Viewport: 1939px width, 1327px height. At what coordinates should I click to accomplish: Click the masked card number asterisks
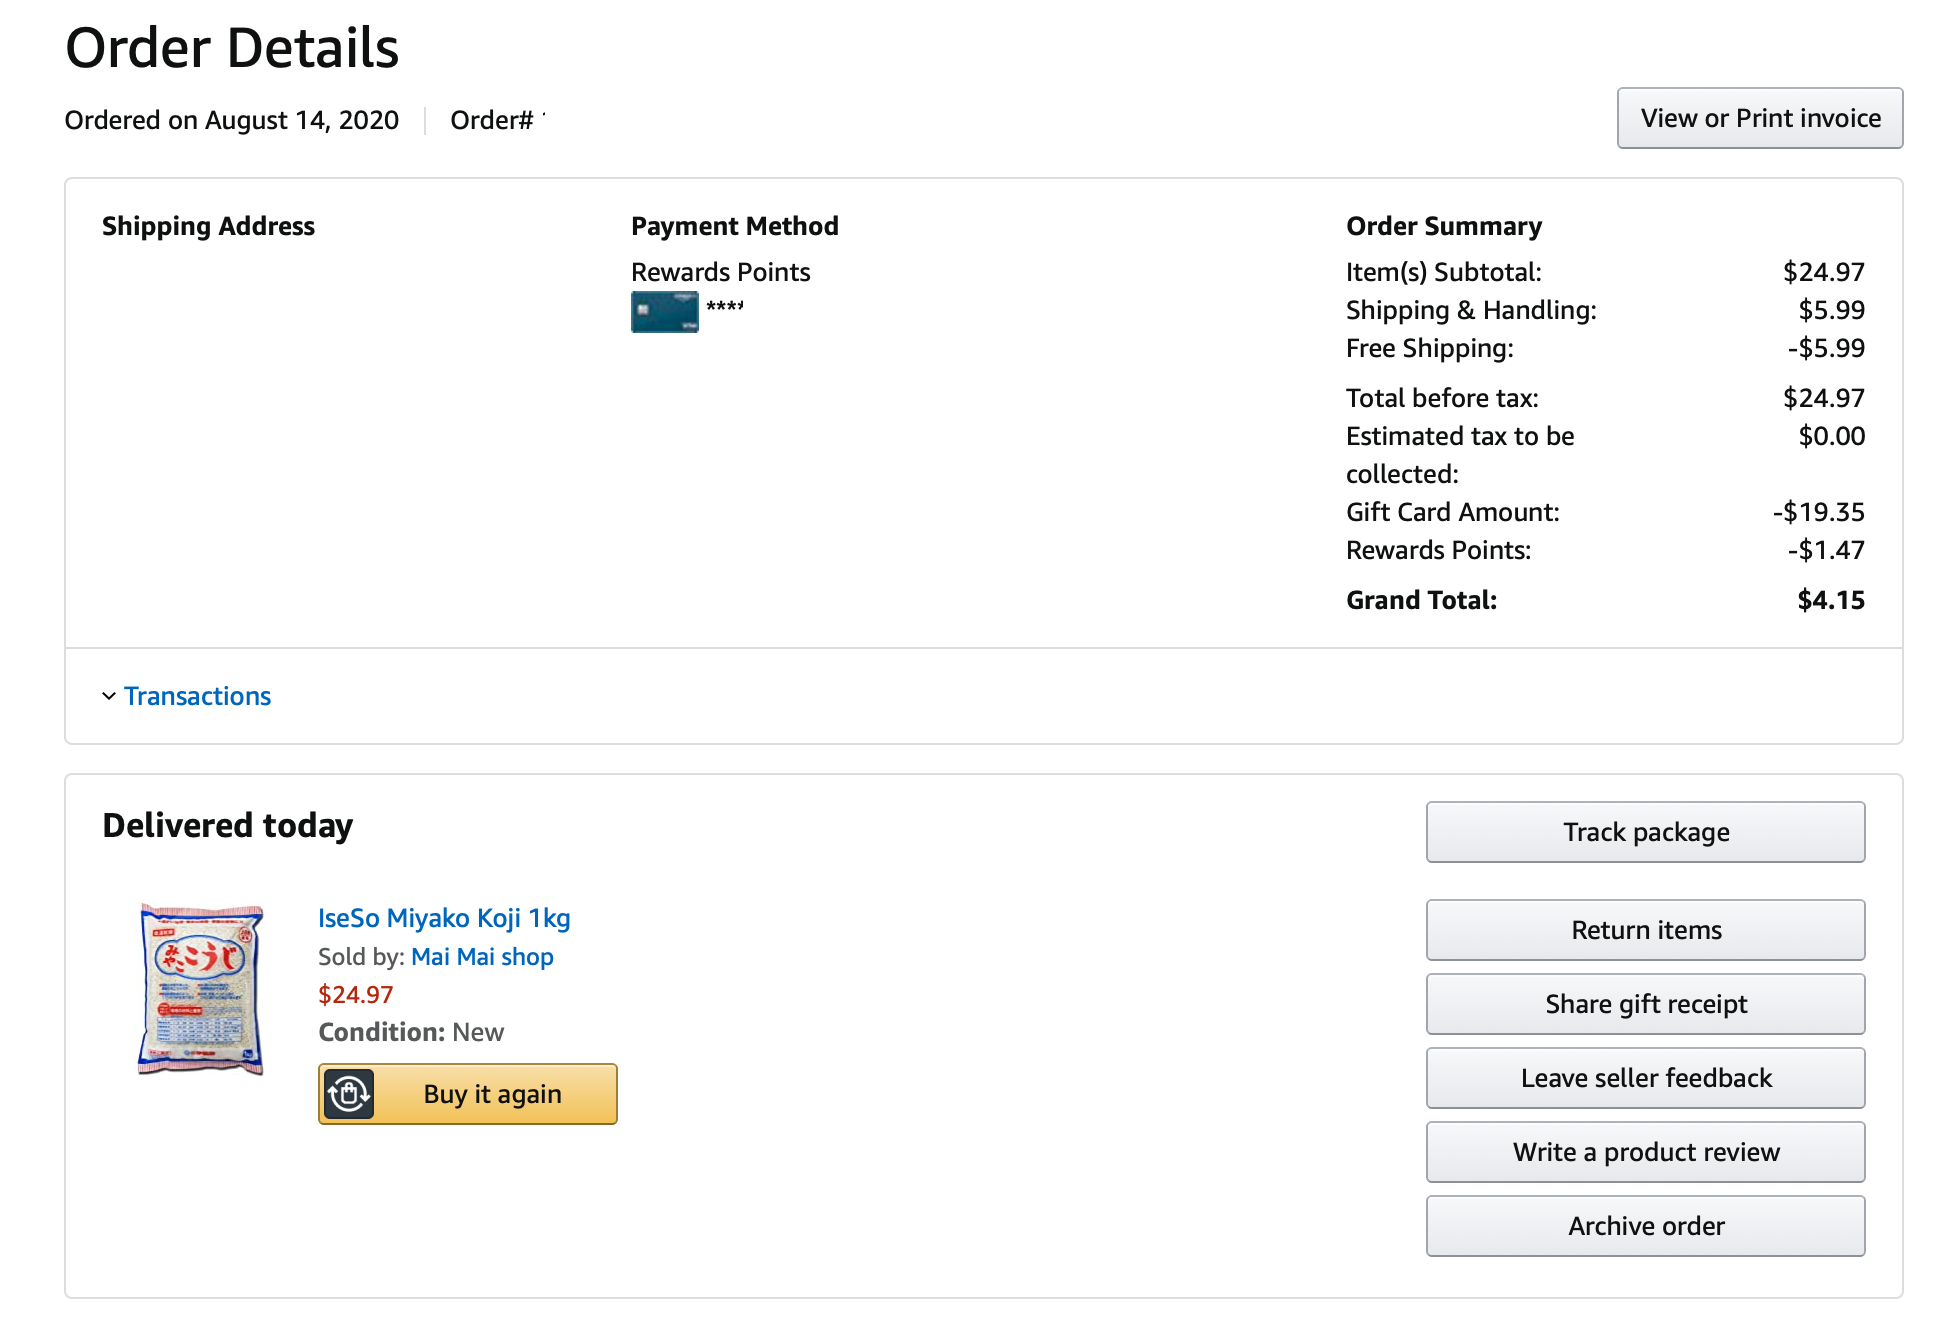(x=725, y=306)
